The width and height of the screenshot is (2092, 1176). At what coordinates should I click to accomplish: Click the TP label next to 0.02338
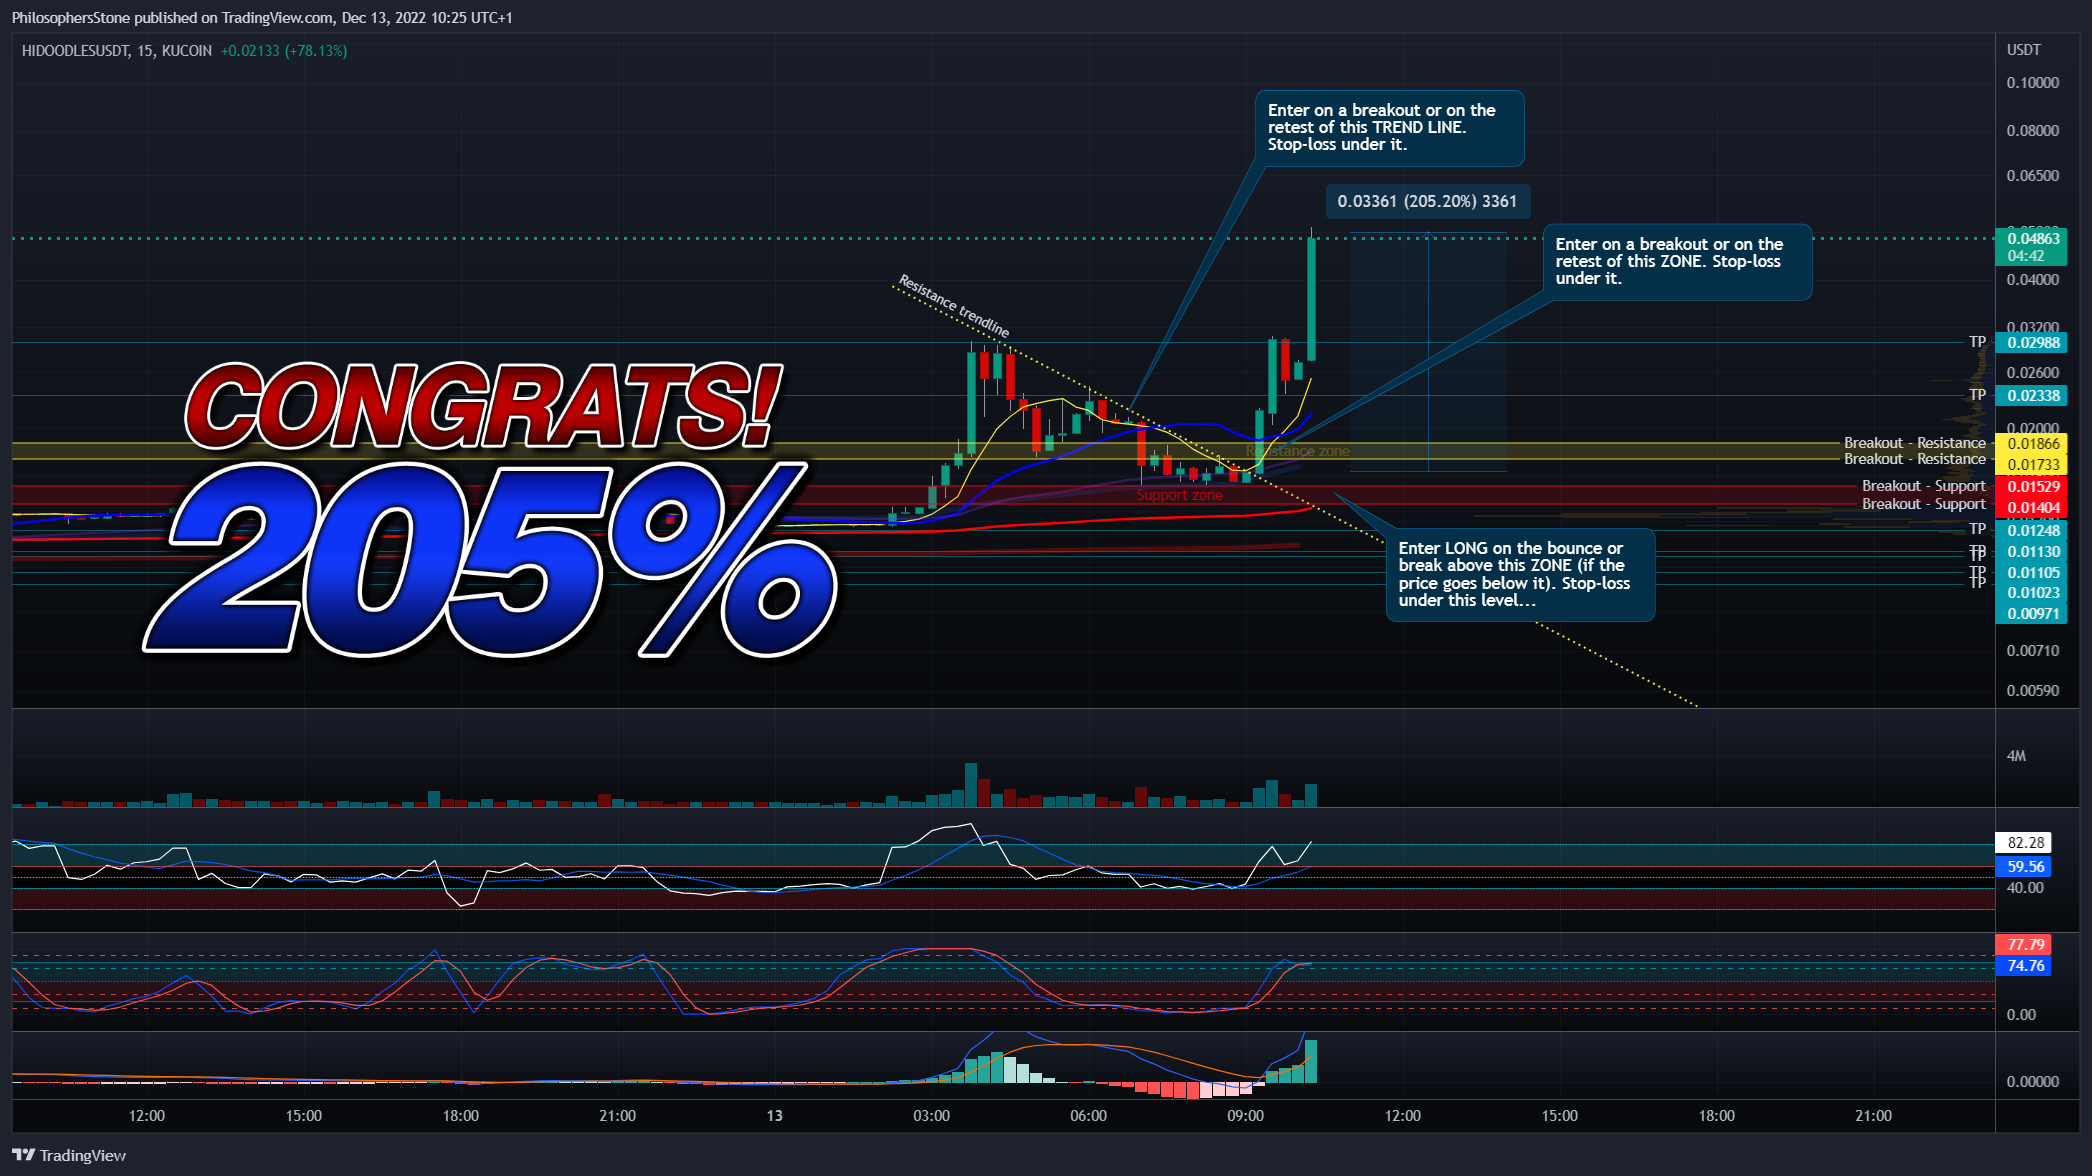(1978, 395)
